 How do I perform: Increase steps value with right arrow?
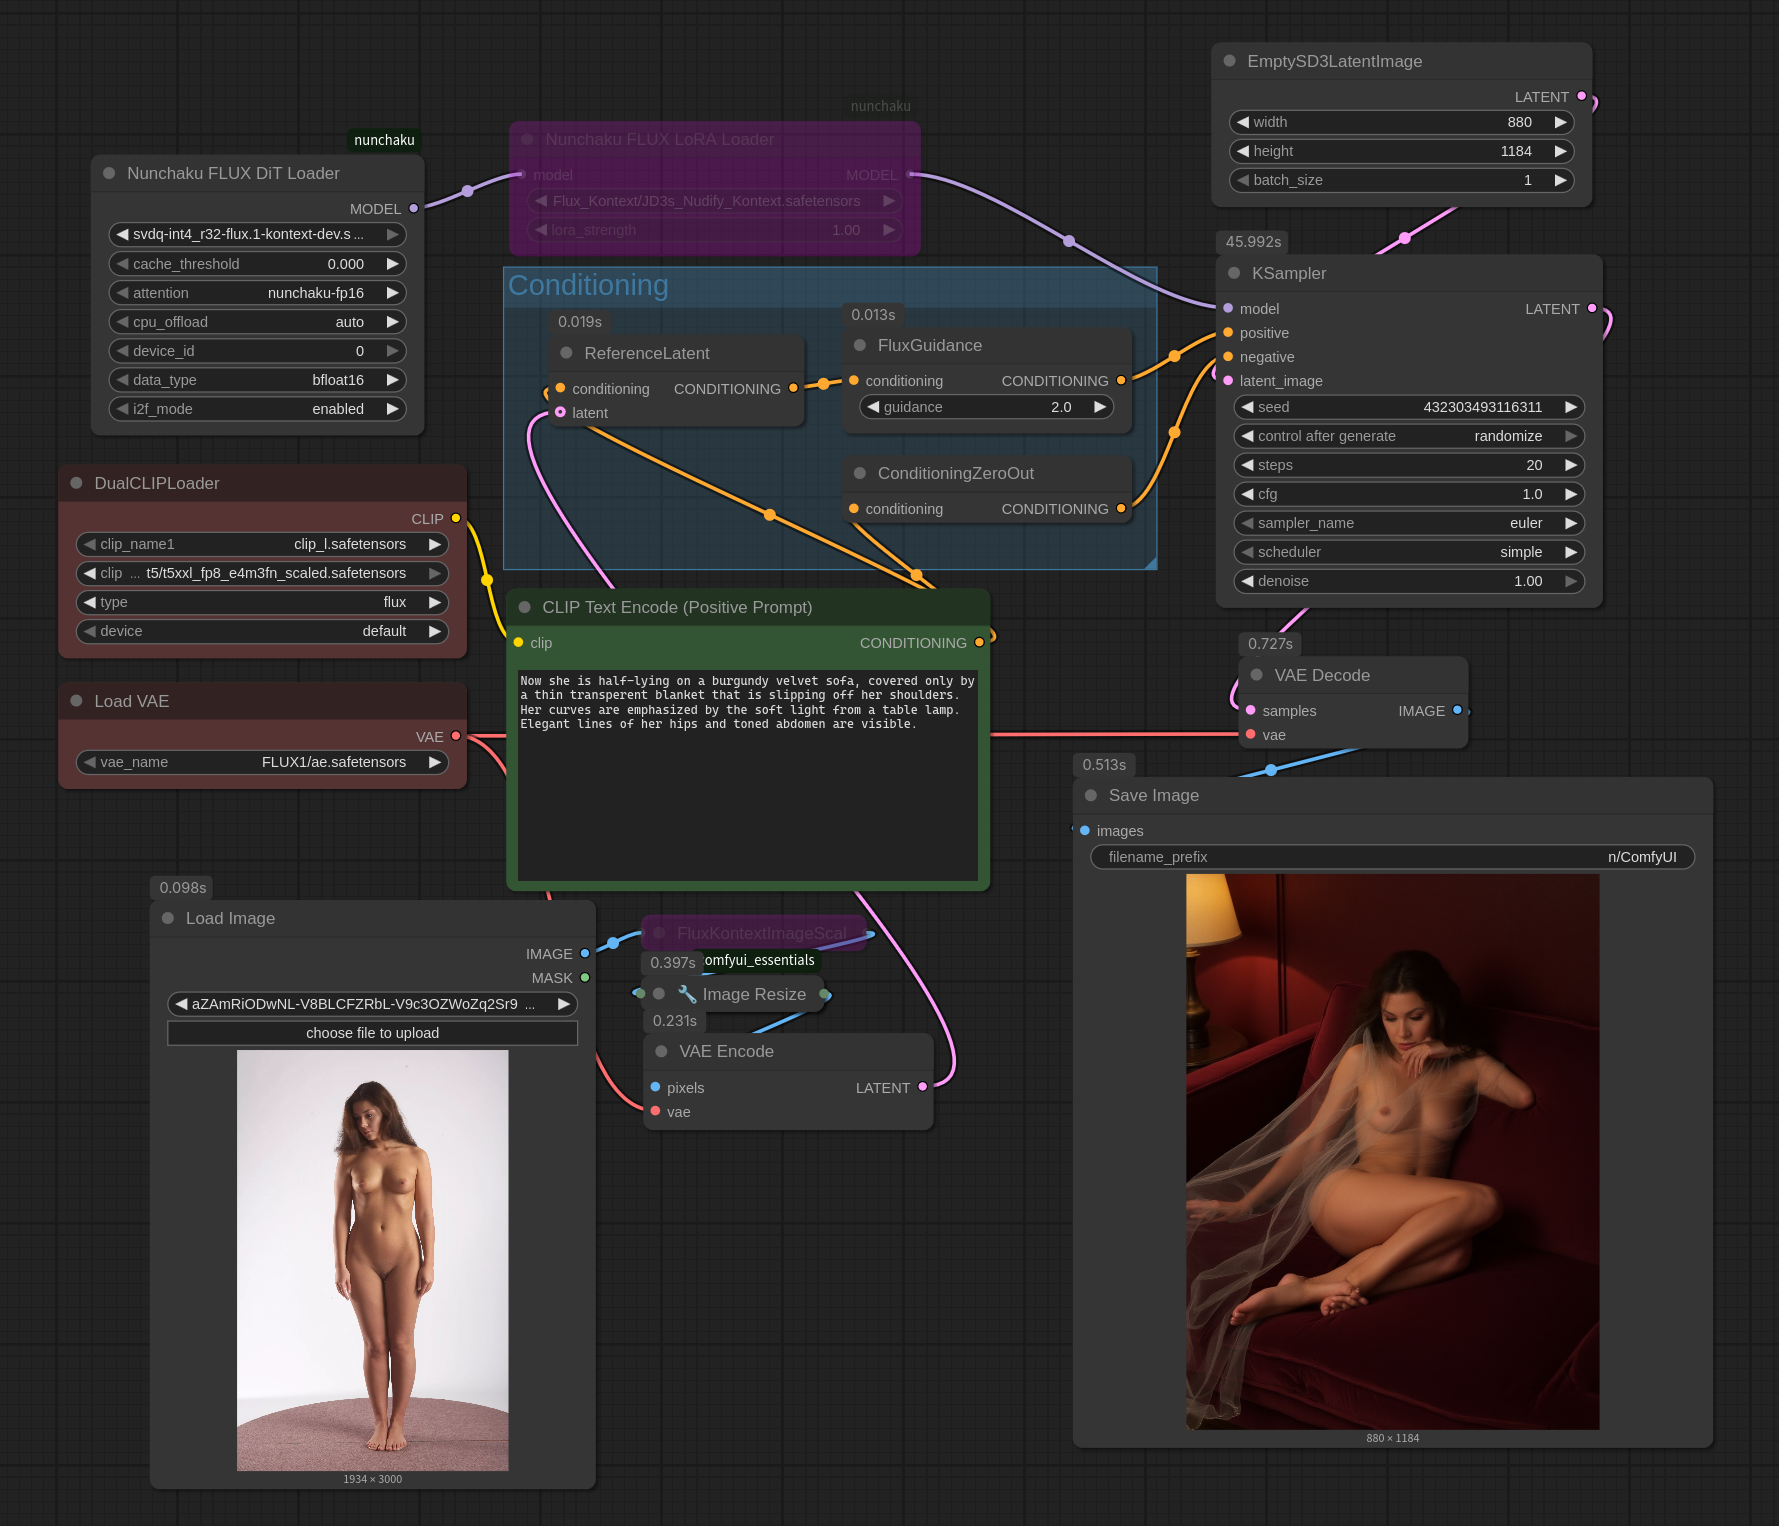click(1570, 465)
